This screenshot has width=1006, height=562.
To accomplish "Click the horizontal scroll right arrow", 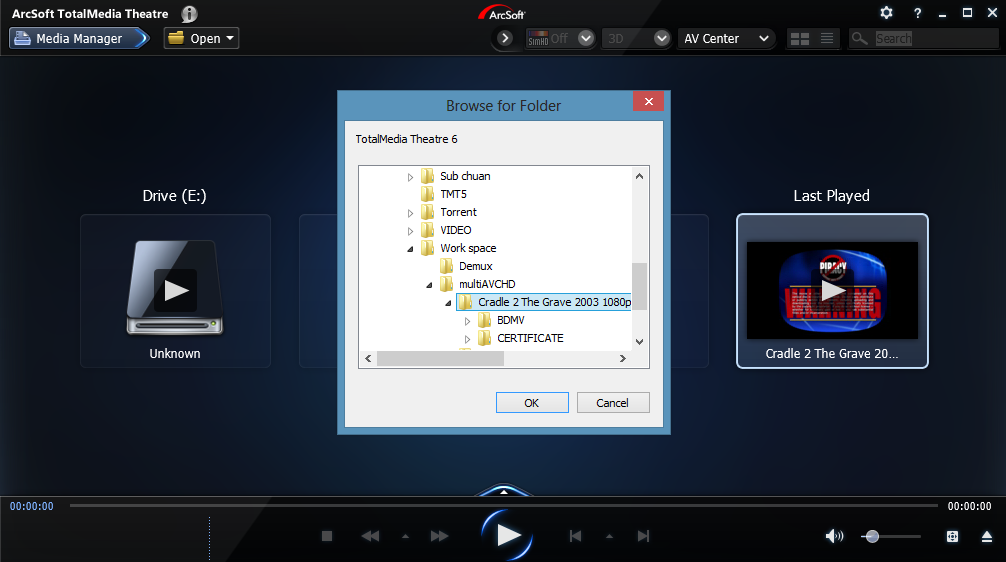I will click(x=622, y=359).
